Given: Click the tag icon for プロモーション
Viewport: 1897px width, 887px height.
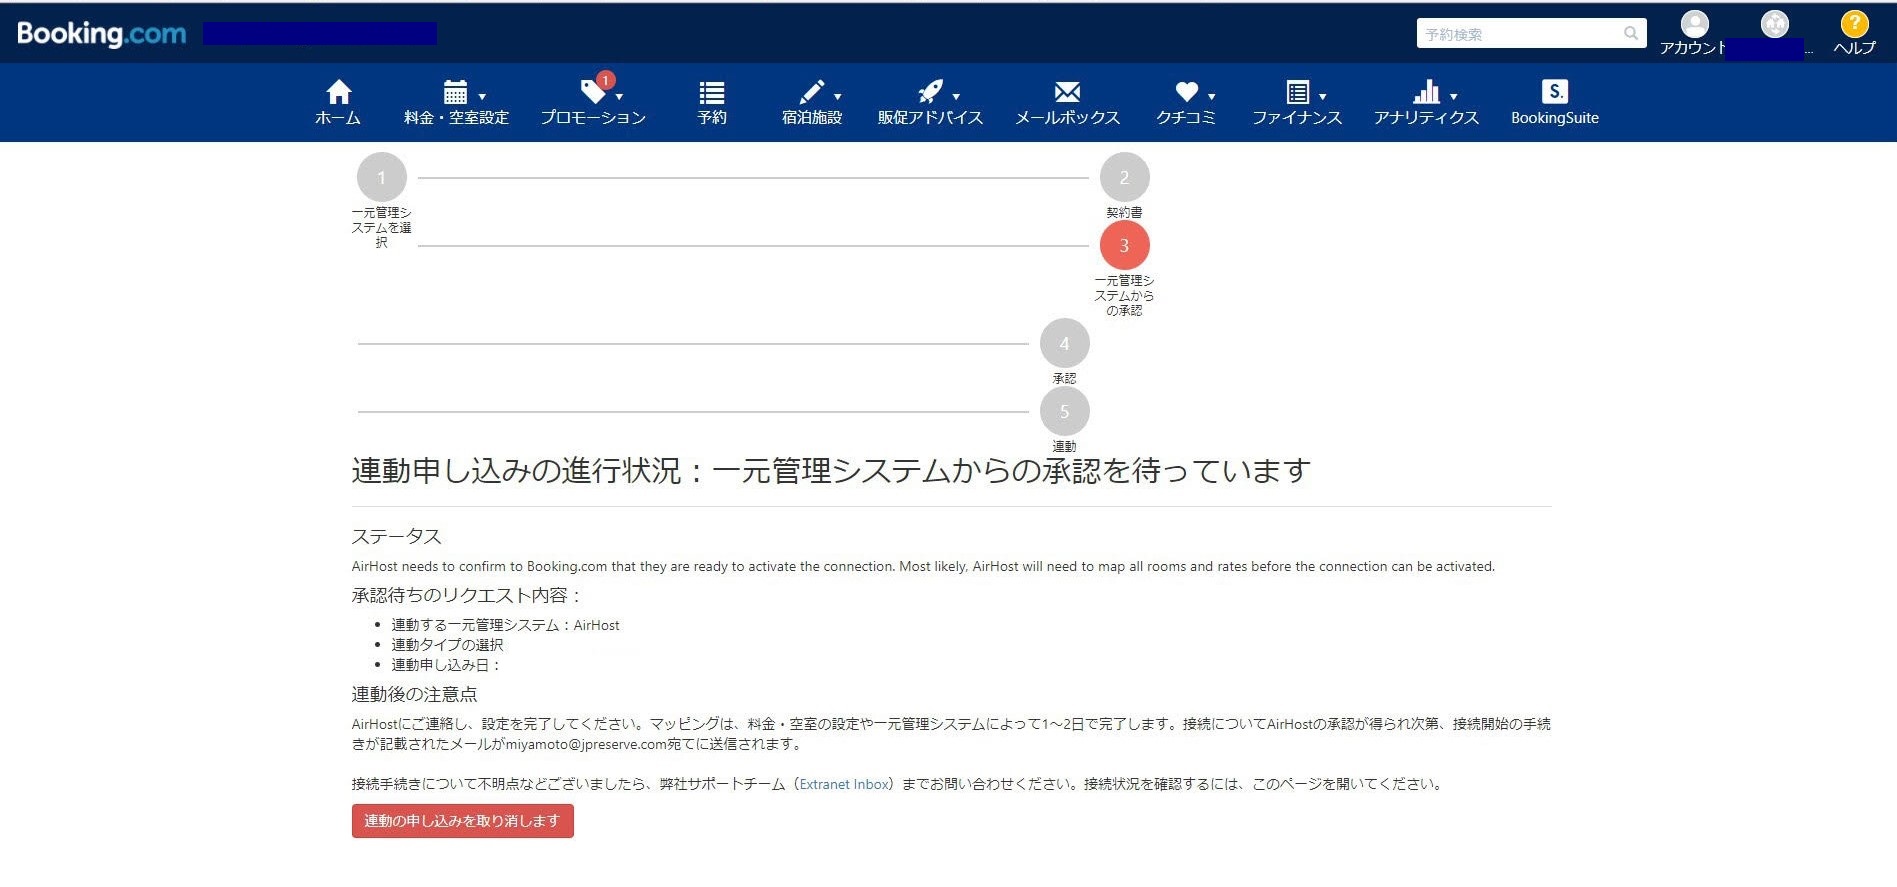Looking at the screenshot, I should coord(593,92).
